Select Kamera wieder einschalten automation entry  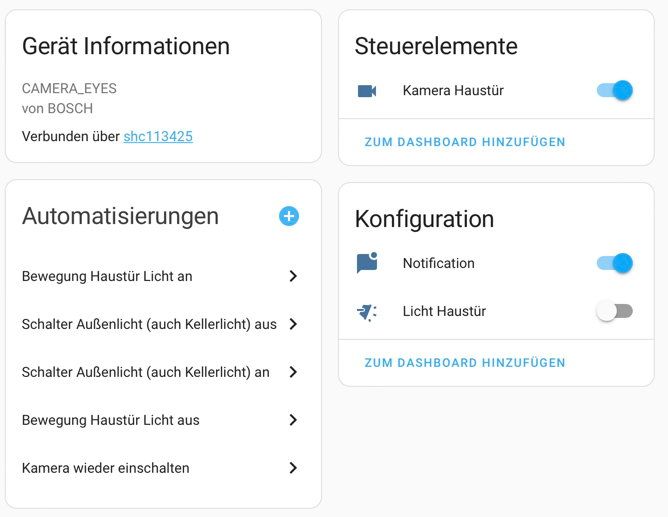[105, 468]
